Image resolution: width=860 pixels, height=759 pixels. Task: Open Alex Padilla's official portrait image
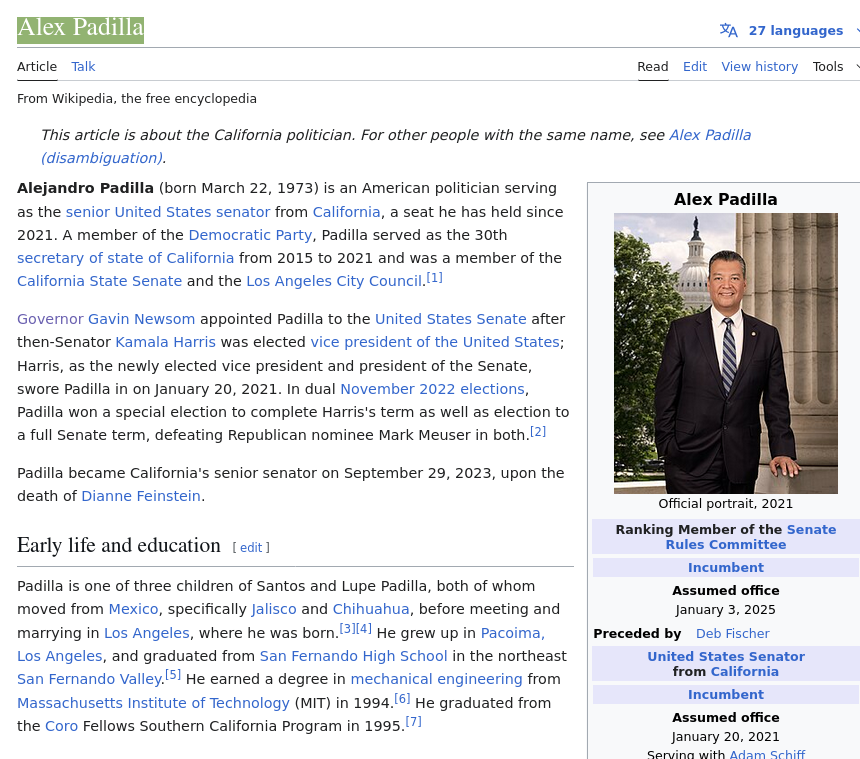click(x=726, y=353)
